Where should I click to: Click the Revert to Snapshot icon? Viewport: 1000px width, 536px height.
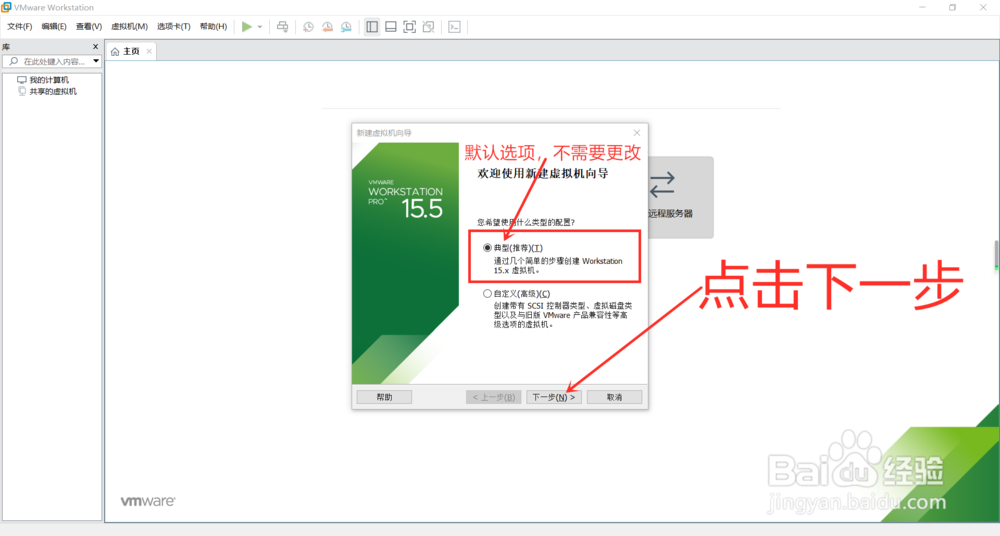click(x=327, y=27)
